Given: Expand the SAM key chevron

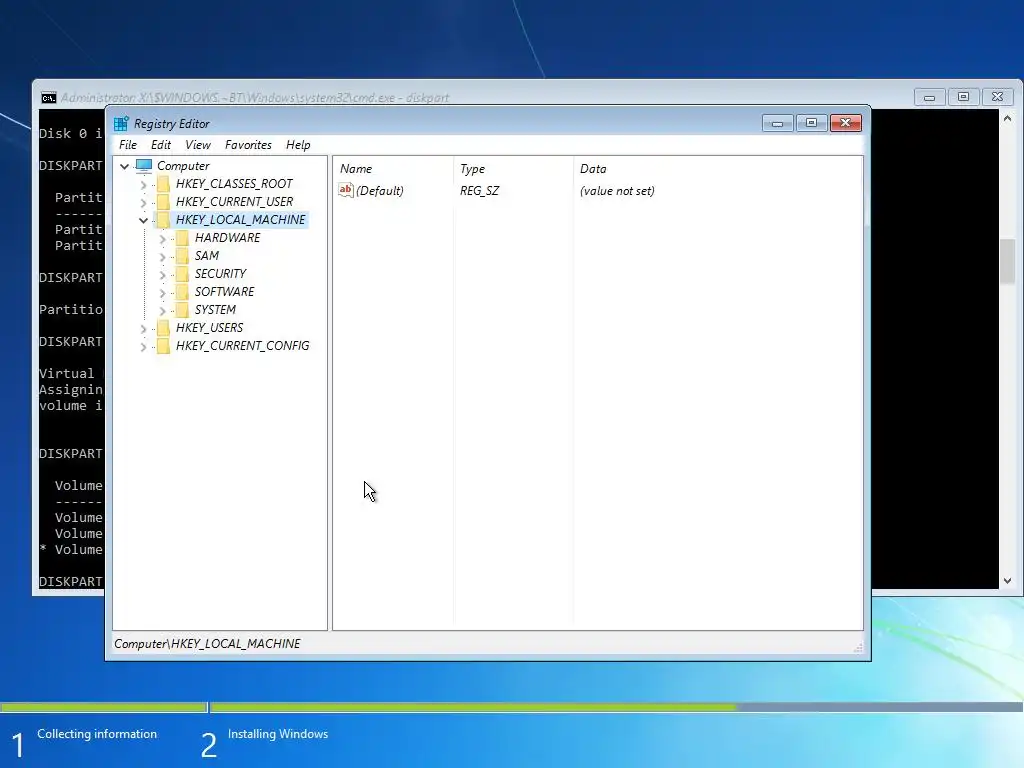Looking at the screenshot, I should [x=162, y=257].
